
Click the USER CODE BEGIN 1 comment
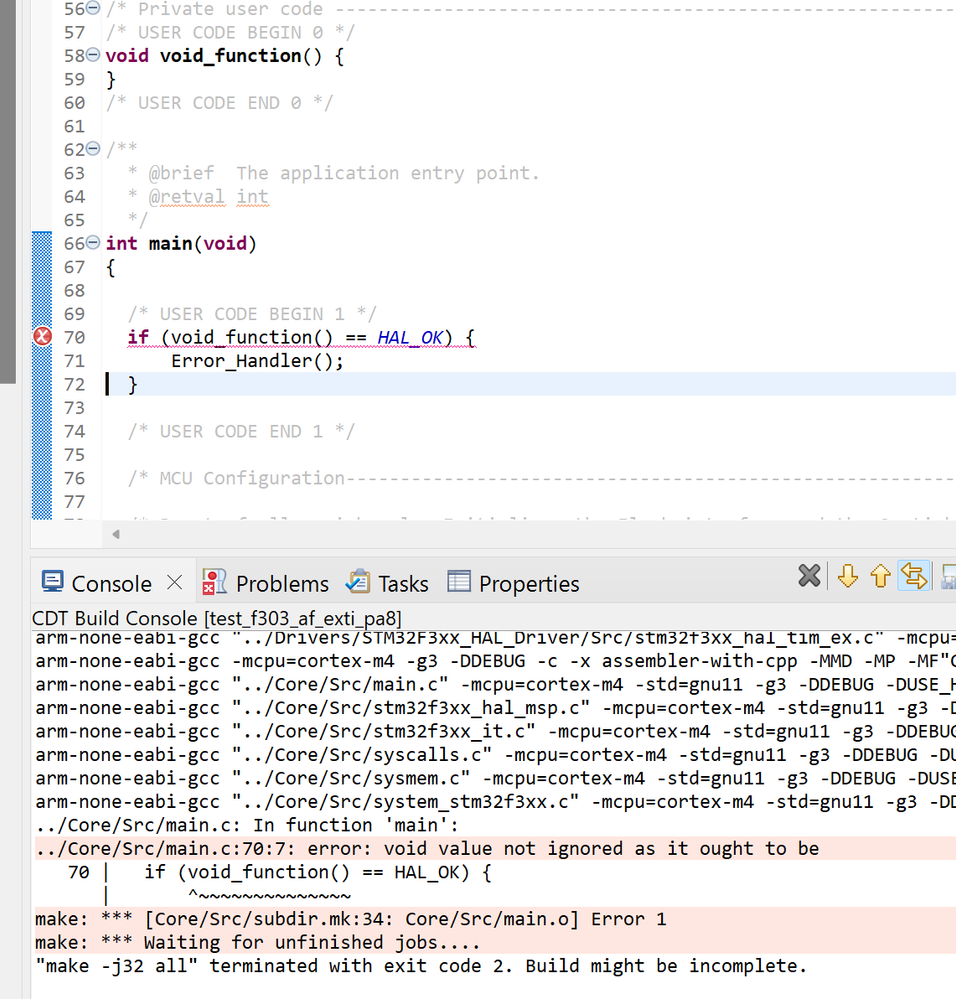pyautogui.click(x=252, y=314)
